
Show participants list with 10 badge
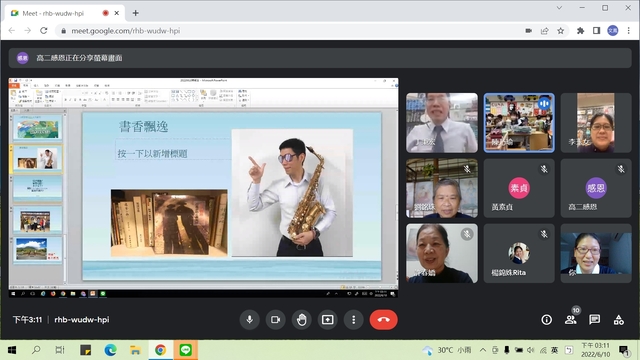[x=571, y=320]
